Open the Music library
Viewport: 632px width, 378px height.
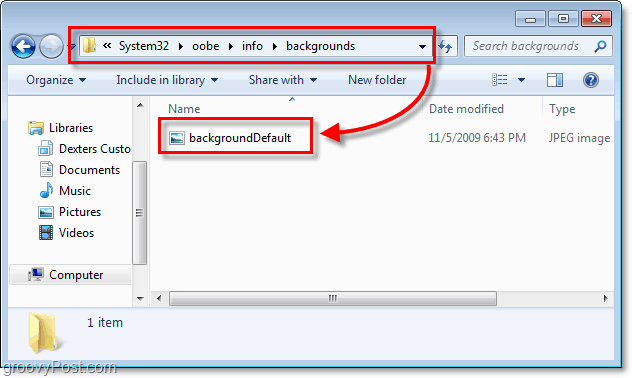[x=75, y=191]
